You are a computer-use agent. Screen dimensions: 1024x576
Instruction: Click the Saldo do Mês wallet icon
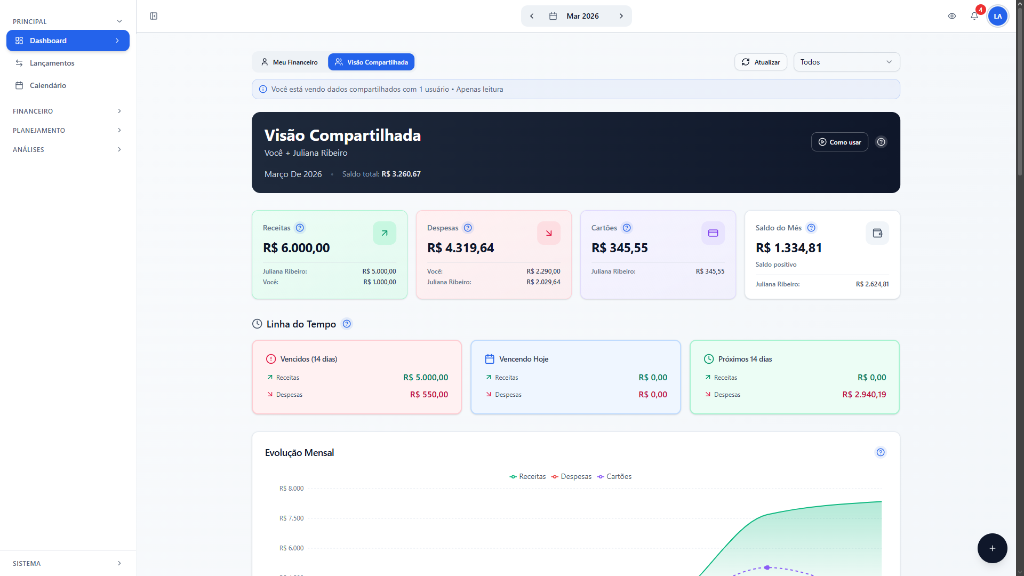click(x=877, y=233)
